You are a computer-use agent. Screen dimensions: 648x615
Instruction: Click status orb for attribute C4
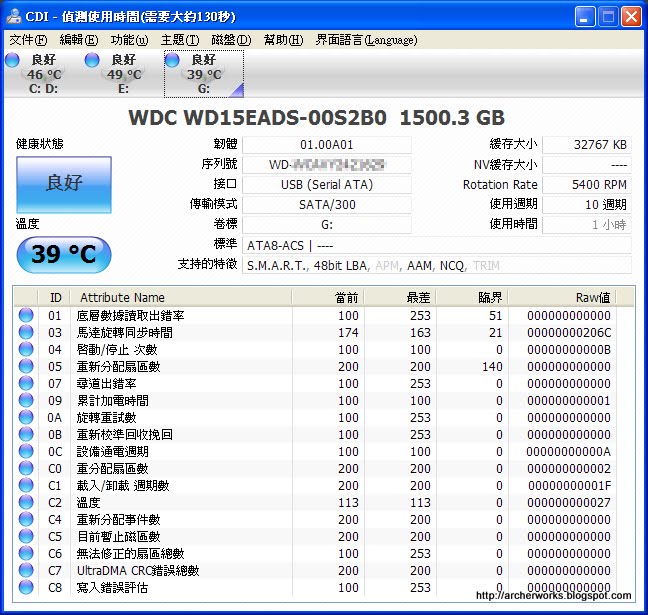click(26, 519)
